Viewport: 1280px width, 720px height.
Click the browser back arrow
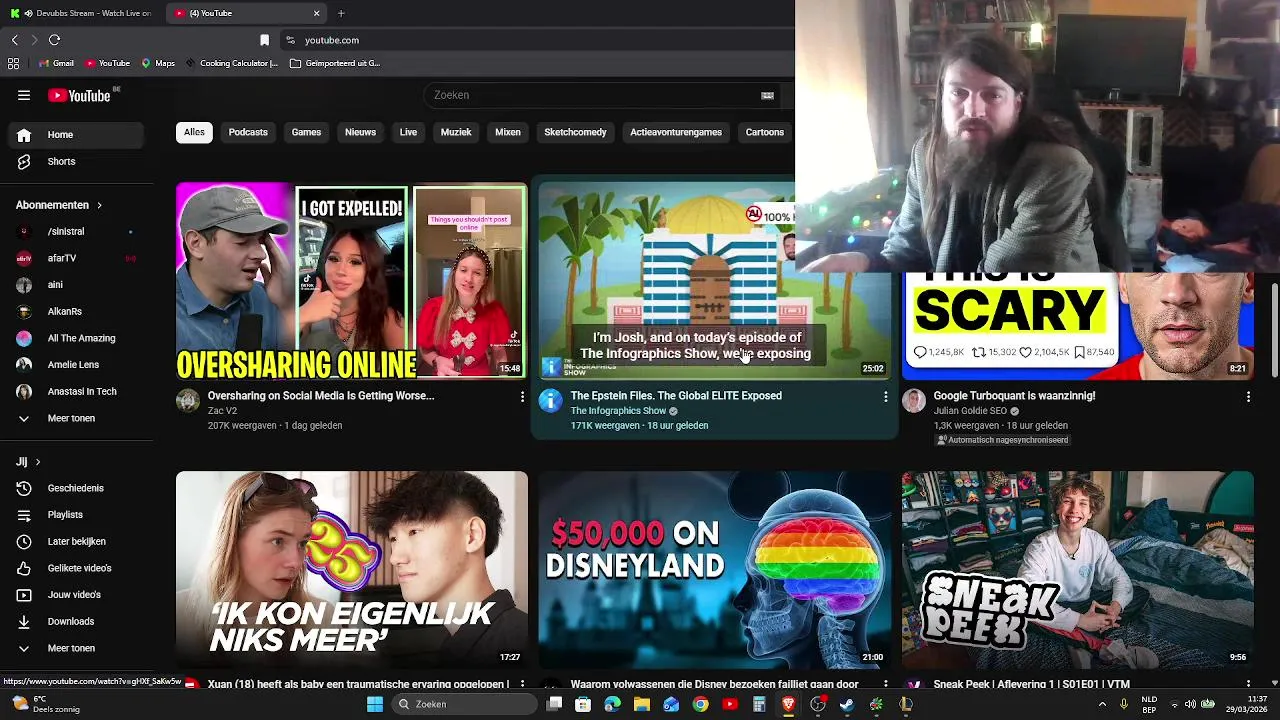(14, 40)
